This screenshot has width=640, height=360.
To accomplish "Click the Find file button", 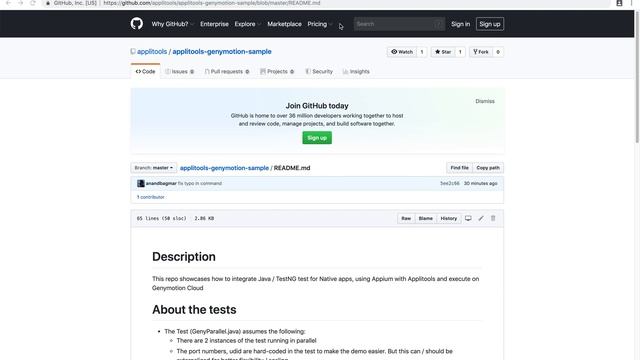I will (460, 168).
